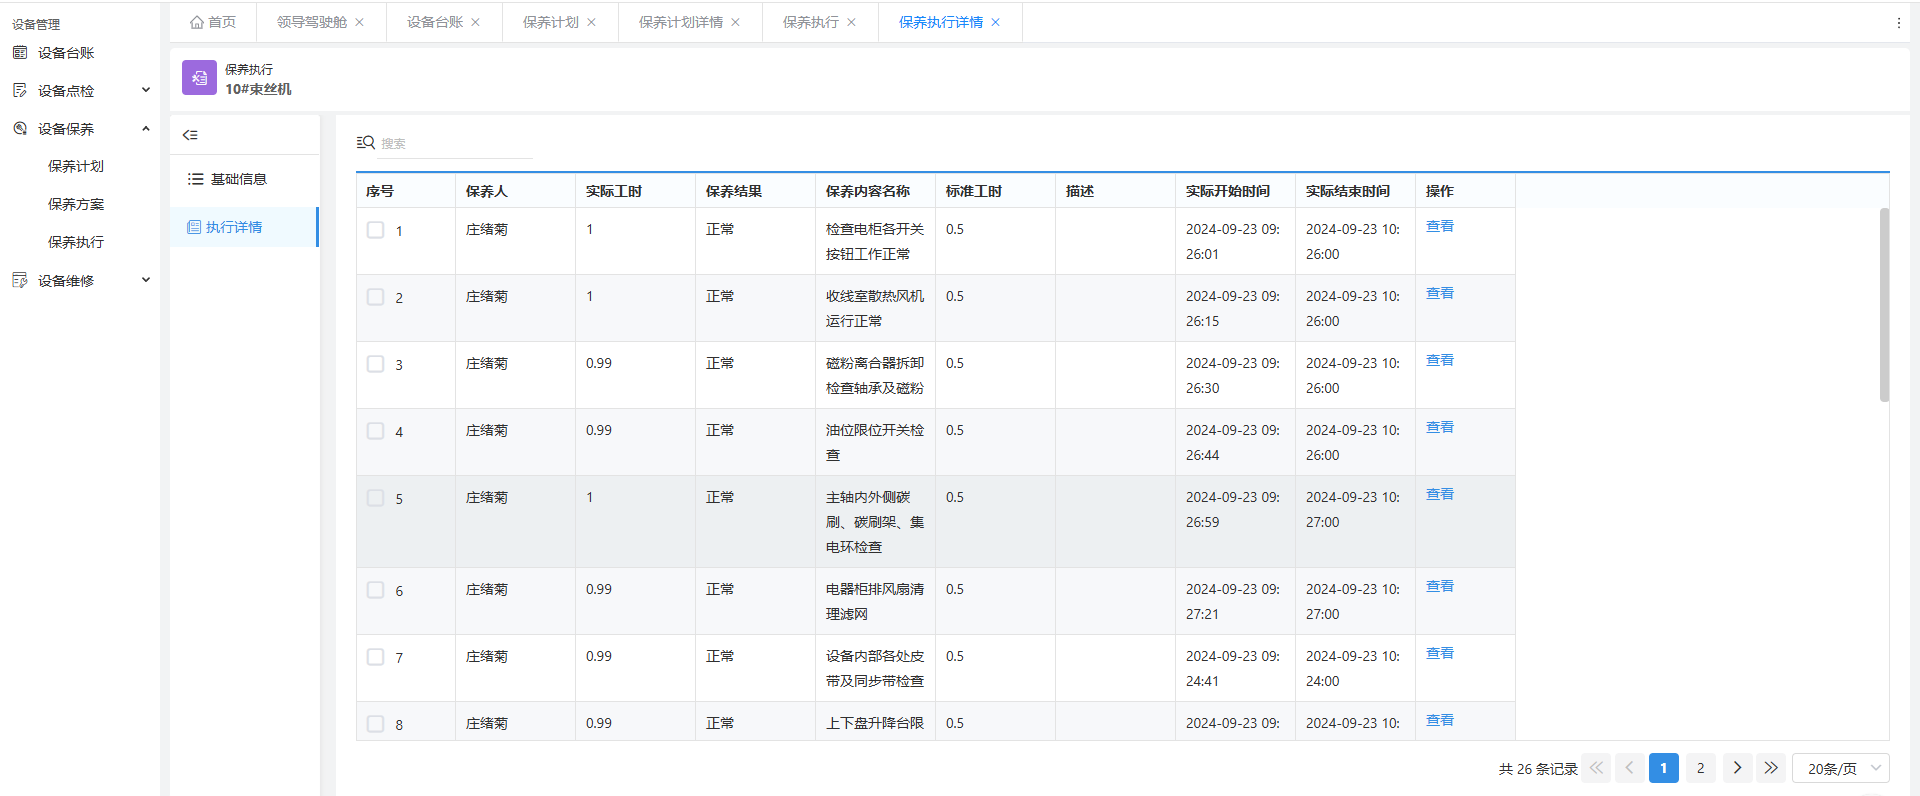Select the checkbox for row 1
Screen dimensions: 1920x796
(375, 230)
